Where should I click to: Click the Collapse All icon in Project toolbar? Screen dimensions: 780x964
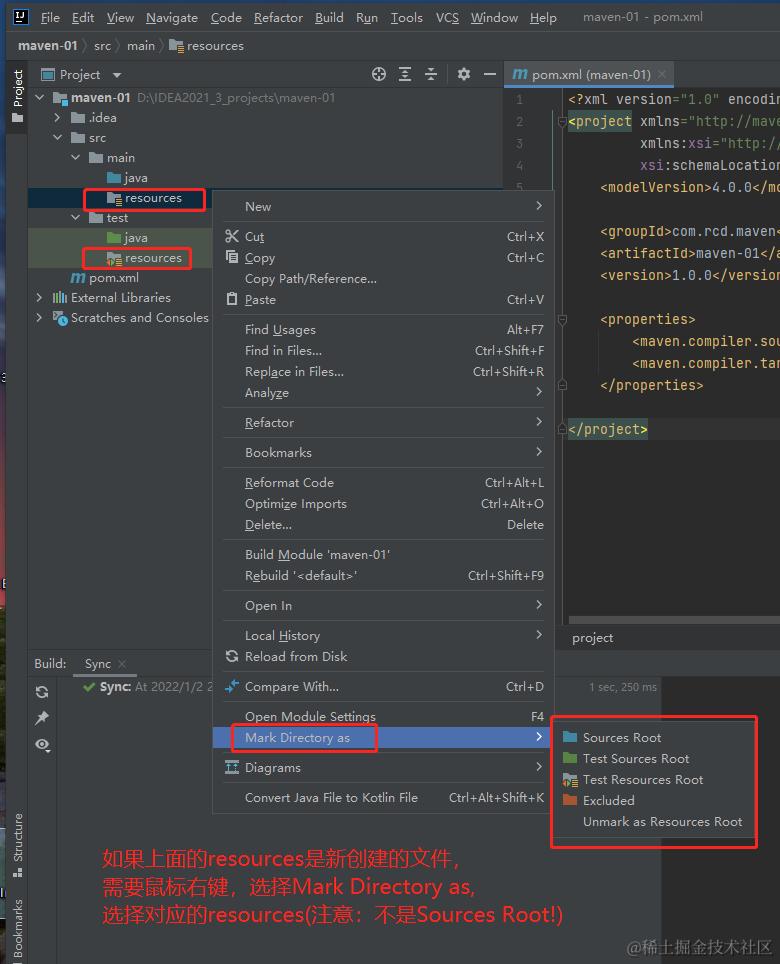pyautogui.click(x=431, y=74)
